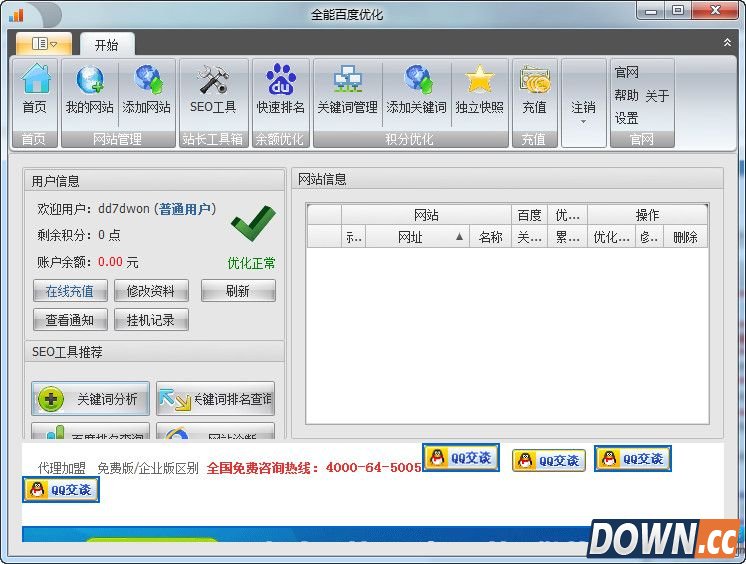The width and height of the screenshot is (746, 564).
Task: Click the 刷新 button
Action: (x=238, y=291)
